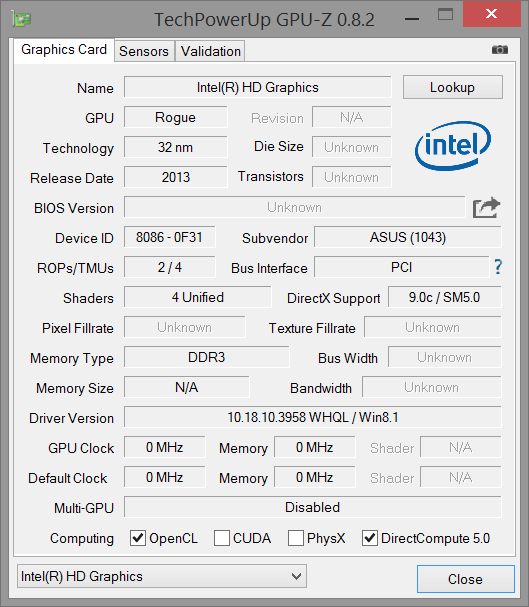Click the Close button

coord(466,579)
